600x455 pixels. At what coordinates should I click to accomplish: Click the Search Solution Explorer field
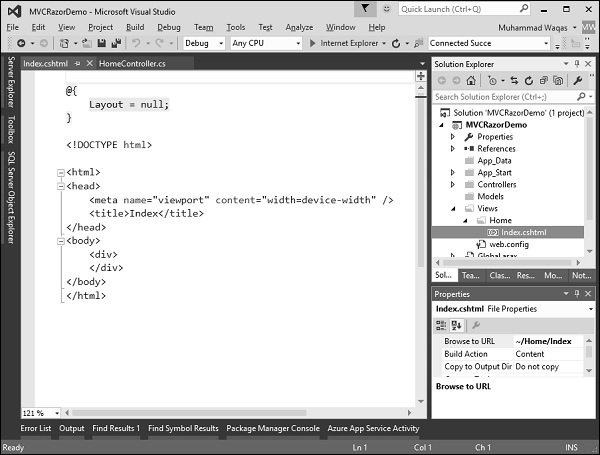(x=504, y=97)
